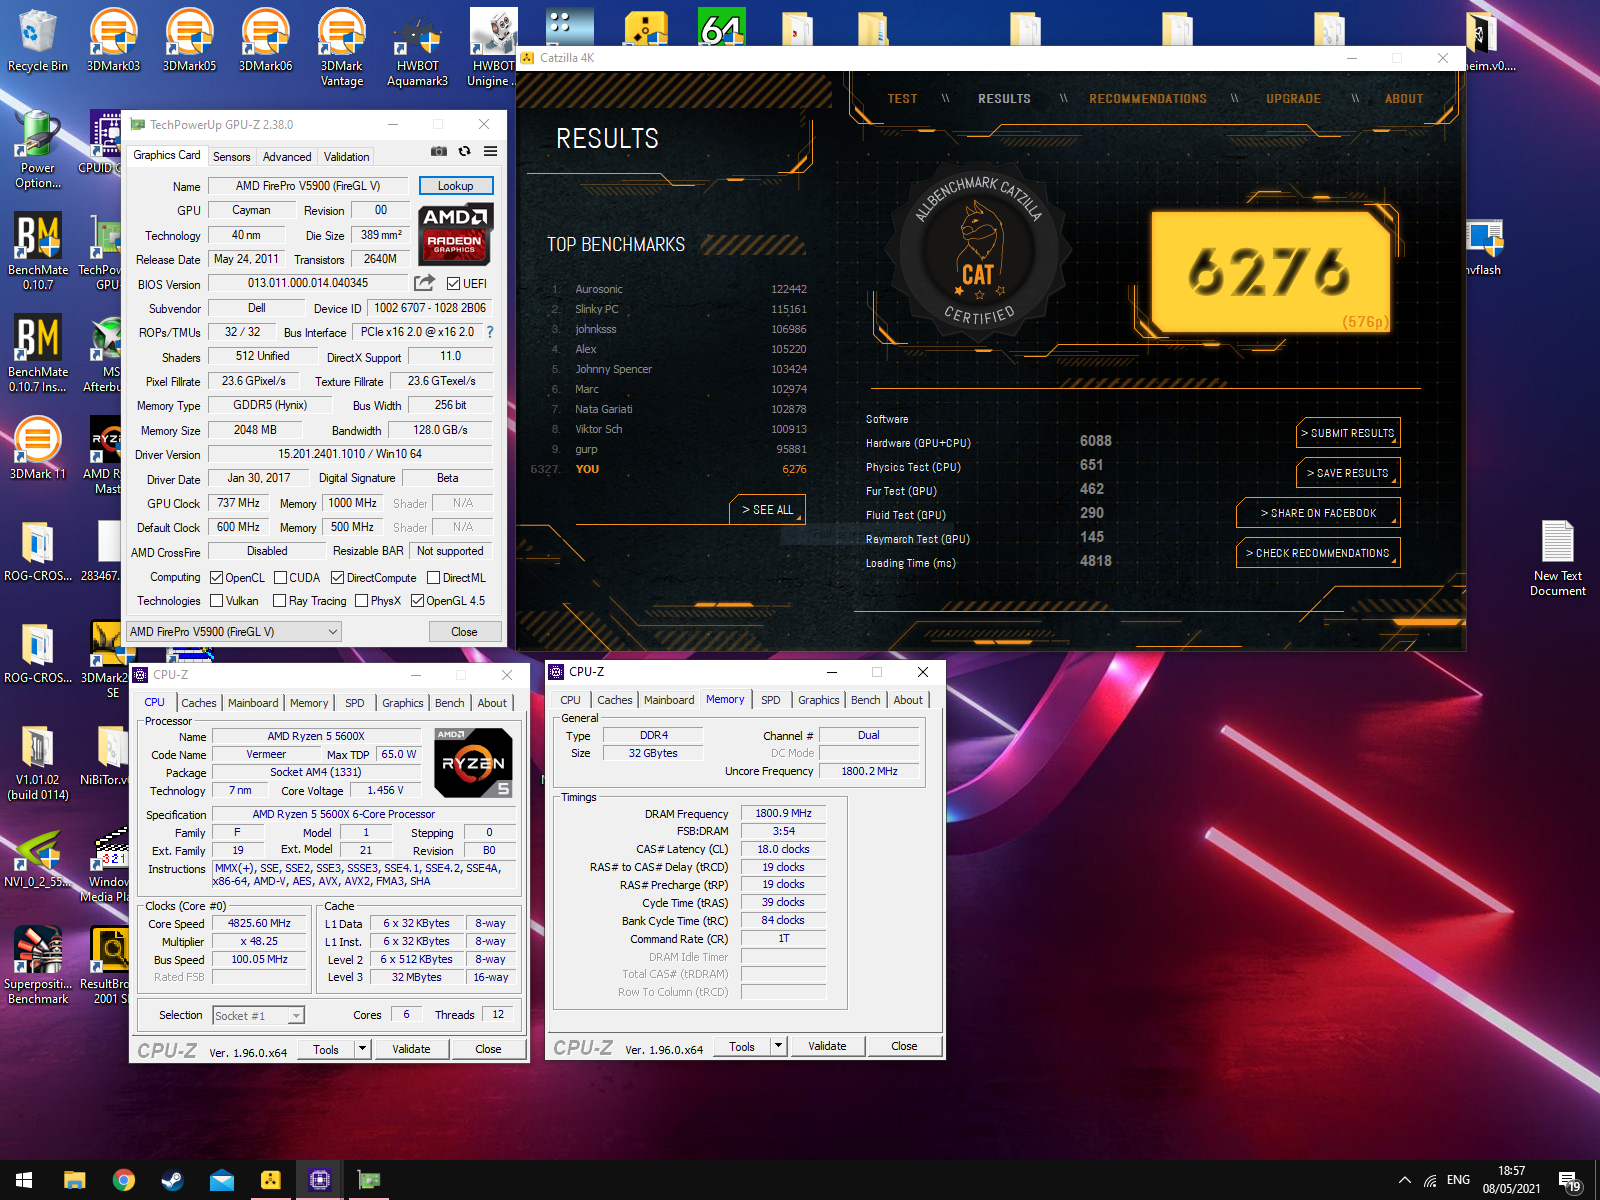Click Validate in CPU-Z Memory window

click(827, 1046)
